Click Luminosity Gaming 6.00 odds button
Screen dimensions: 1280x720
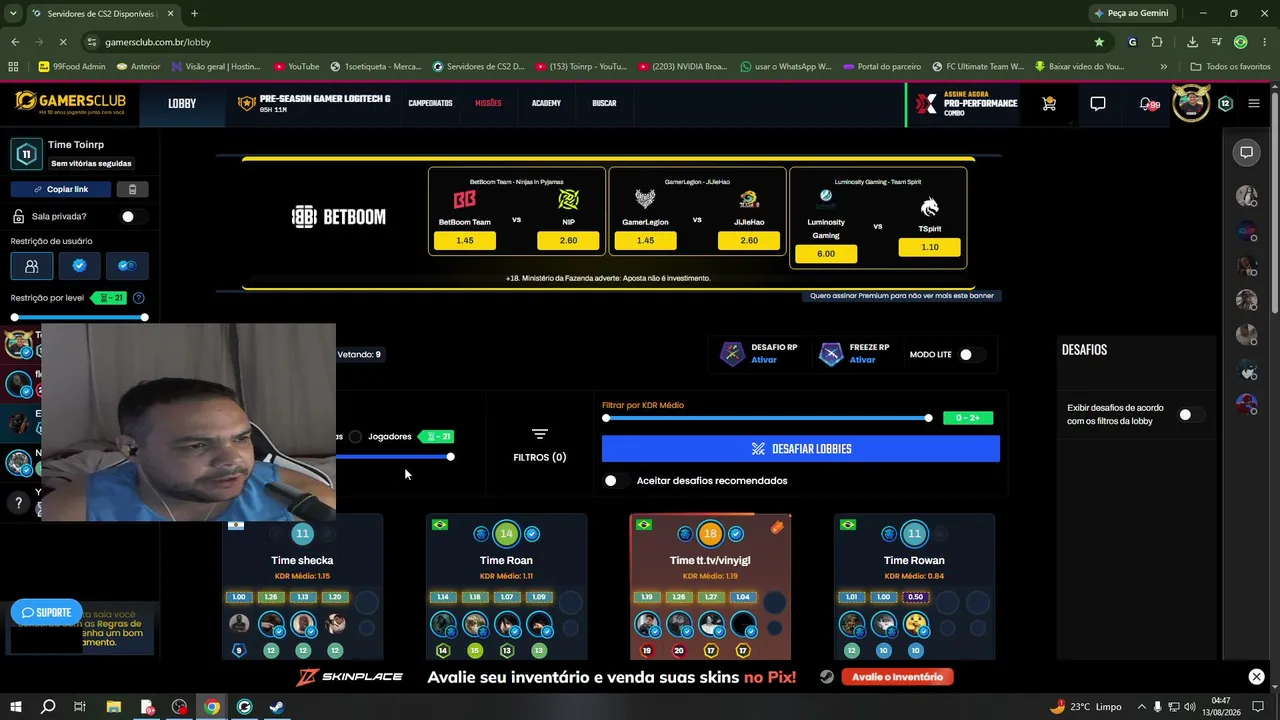click(826, 254)
